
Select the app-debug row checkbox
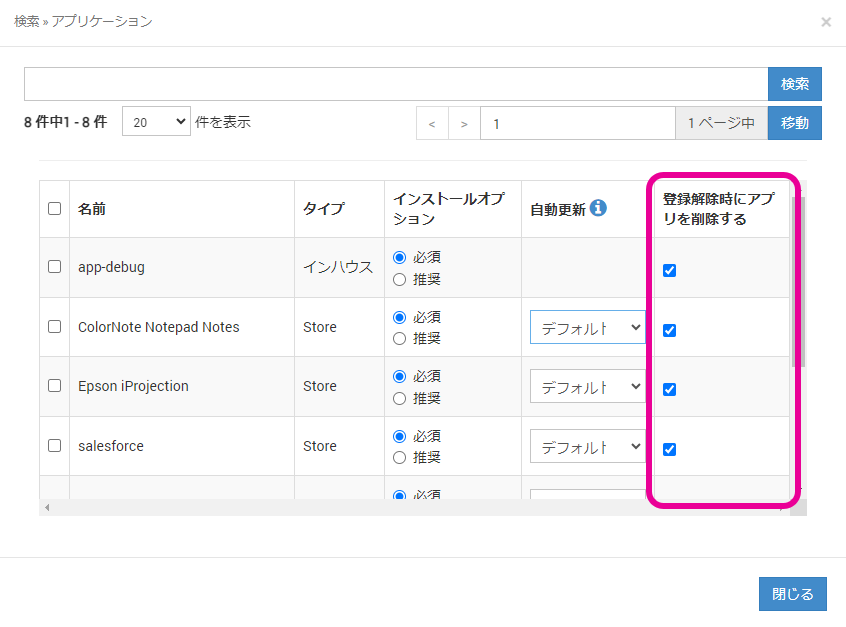pyautogui.click(x=55, y=267)
